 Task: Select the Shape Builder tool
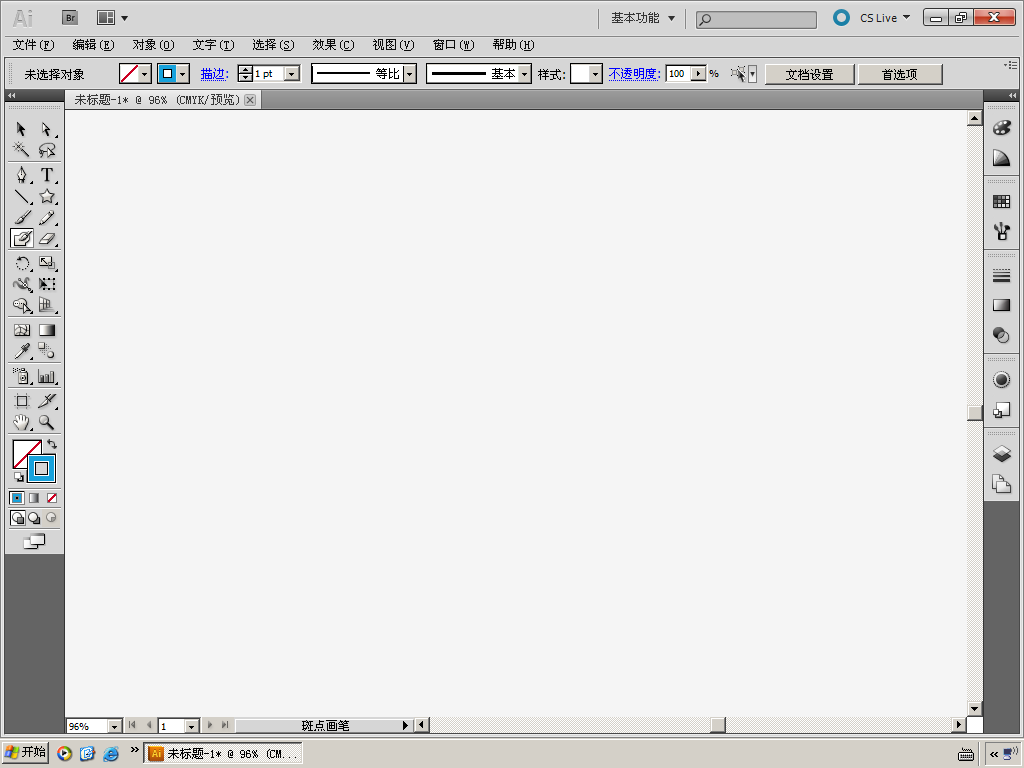[22, 305]
